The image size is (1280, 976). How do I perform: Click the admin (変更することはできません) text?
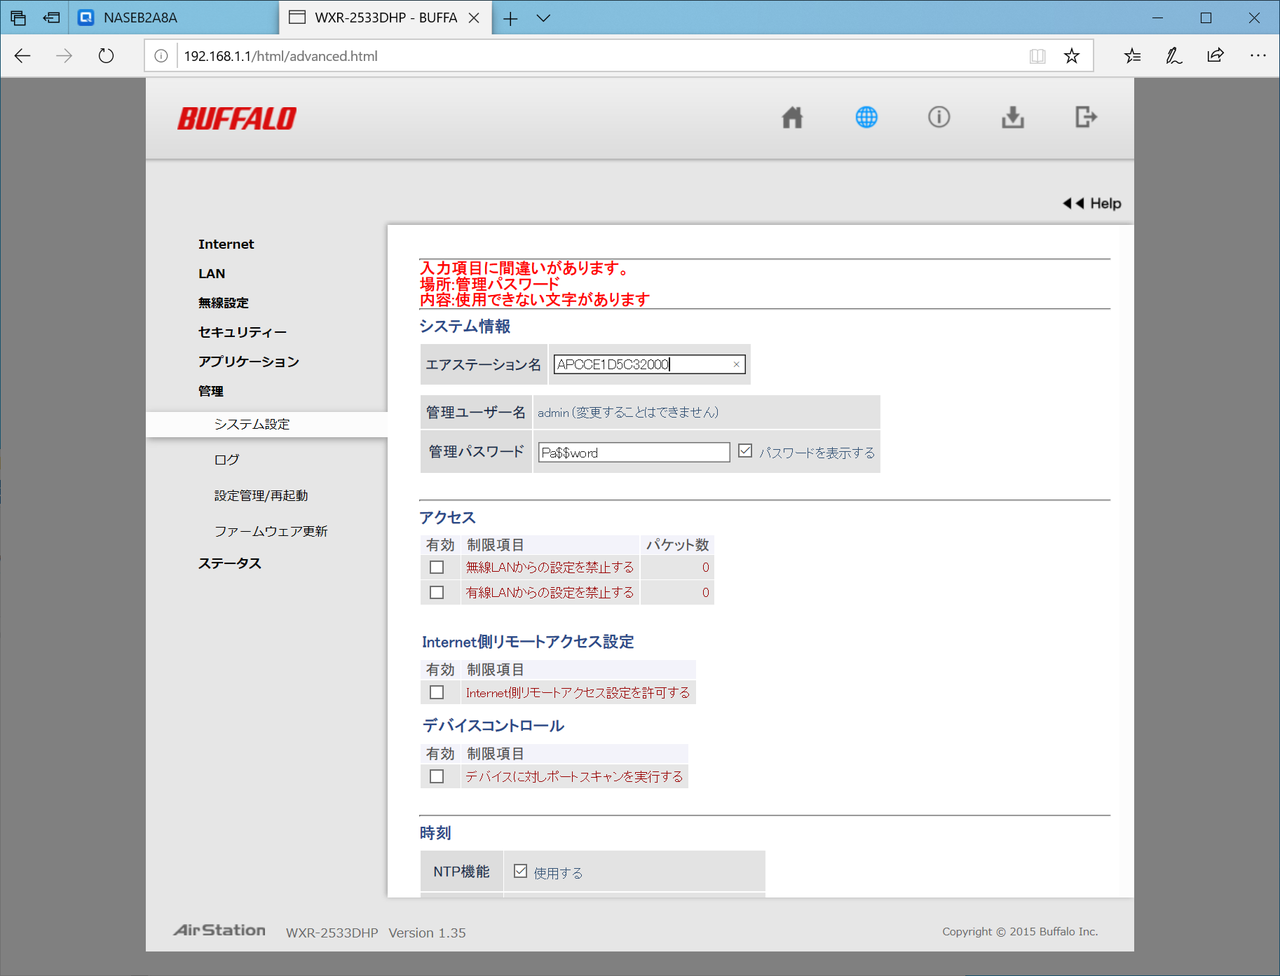628,412
